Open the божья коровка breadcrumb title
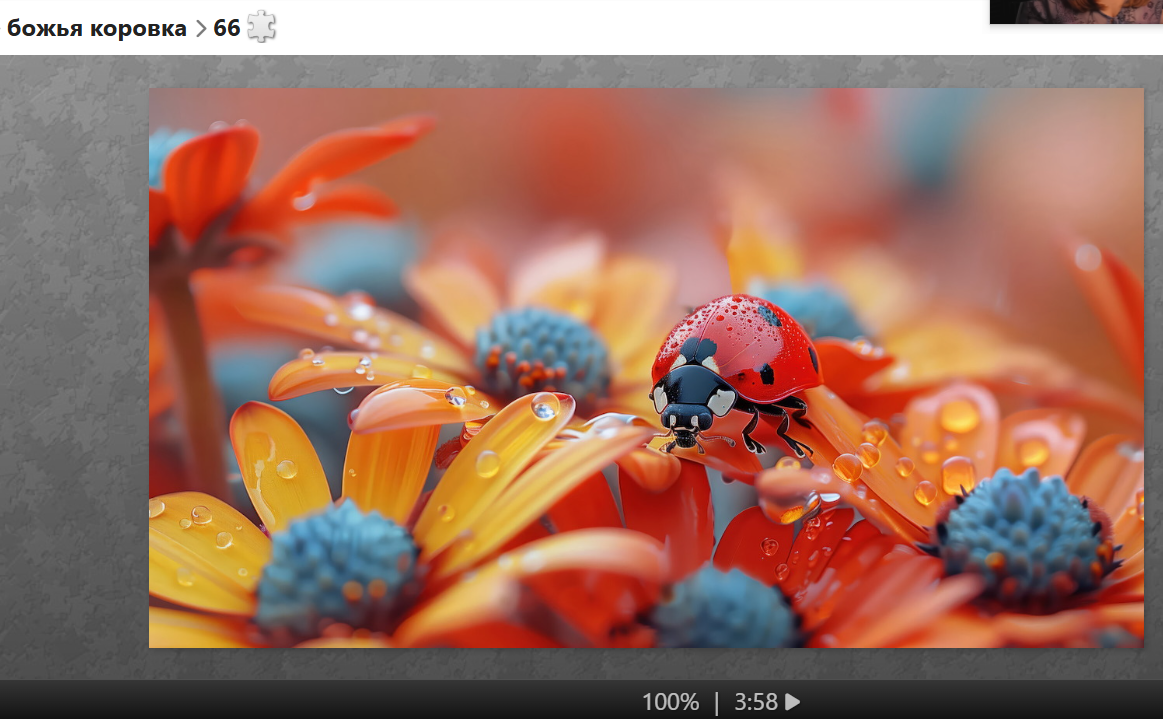 97,28
